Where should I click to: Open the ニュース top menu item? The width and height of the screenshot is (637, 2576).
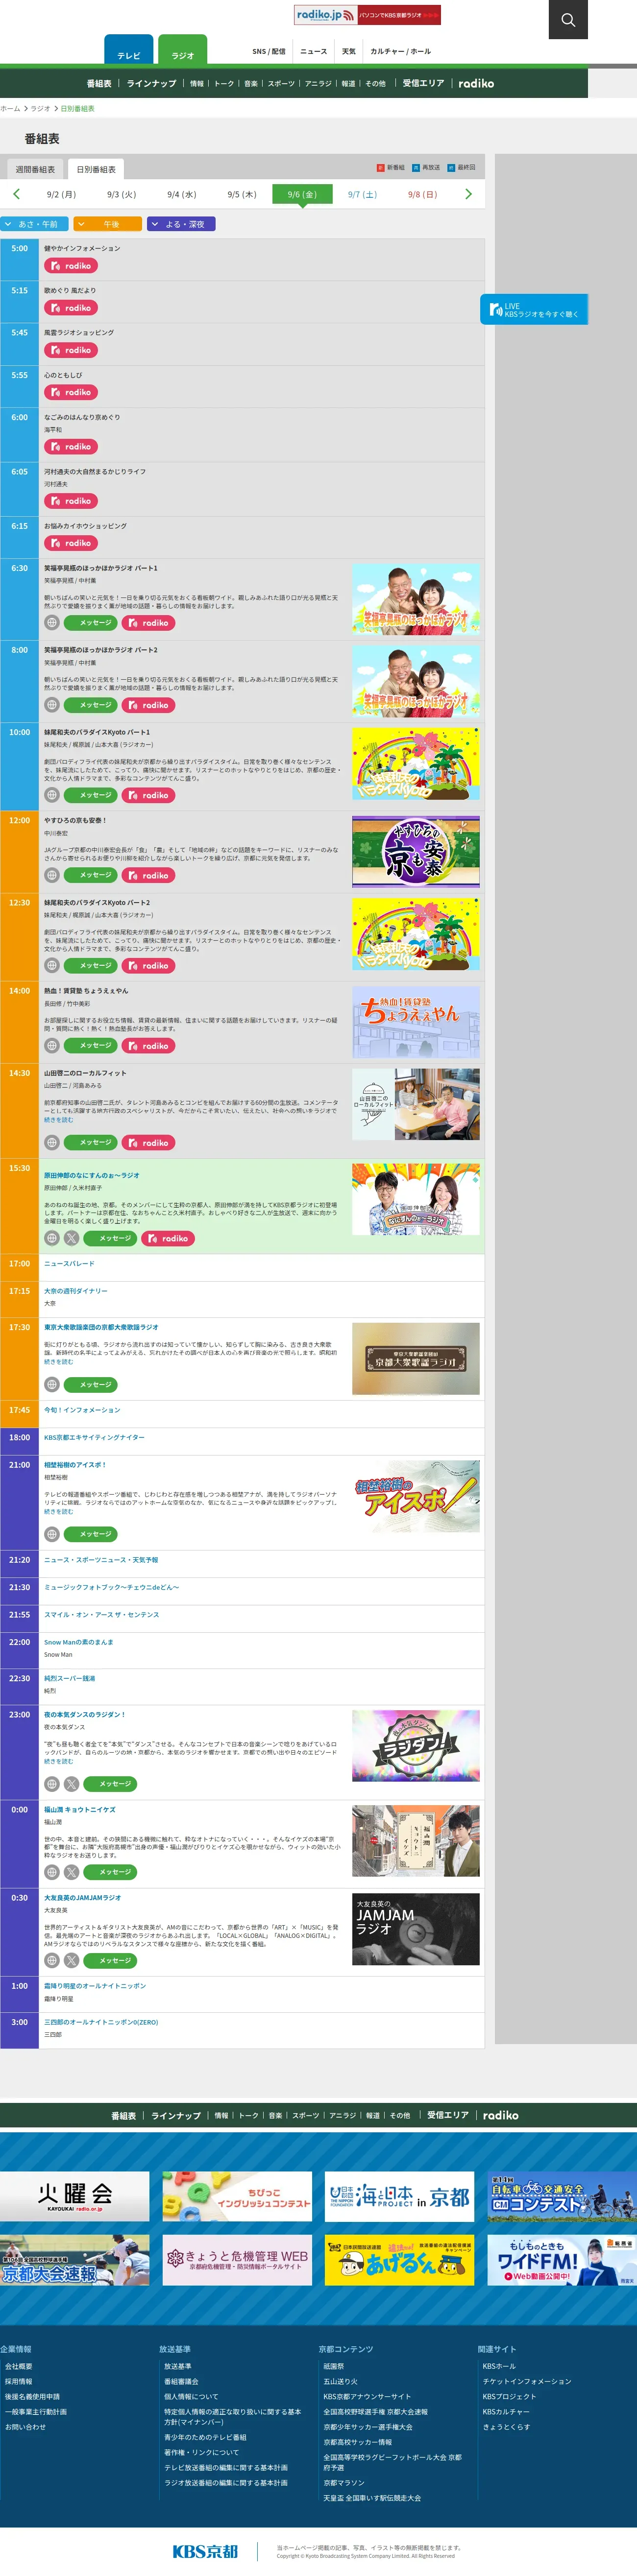coord(314,51)
